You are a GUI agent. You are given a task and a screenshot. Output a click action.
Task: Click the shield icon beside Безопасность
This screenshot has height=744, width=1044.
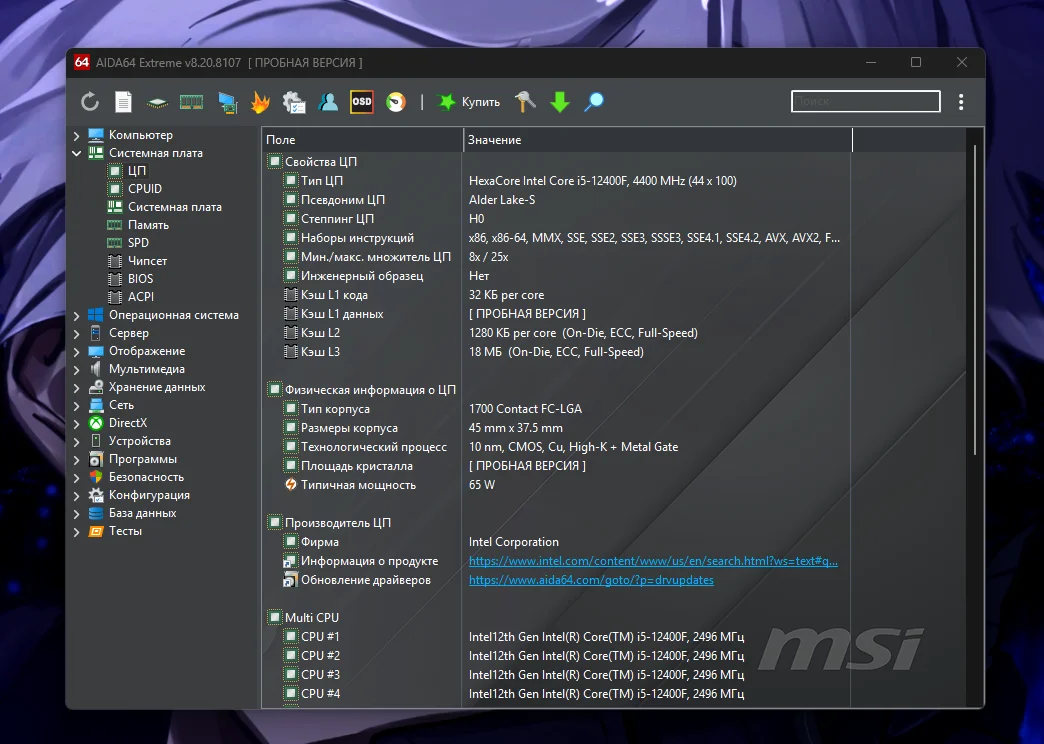[x=96, y=477]
